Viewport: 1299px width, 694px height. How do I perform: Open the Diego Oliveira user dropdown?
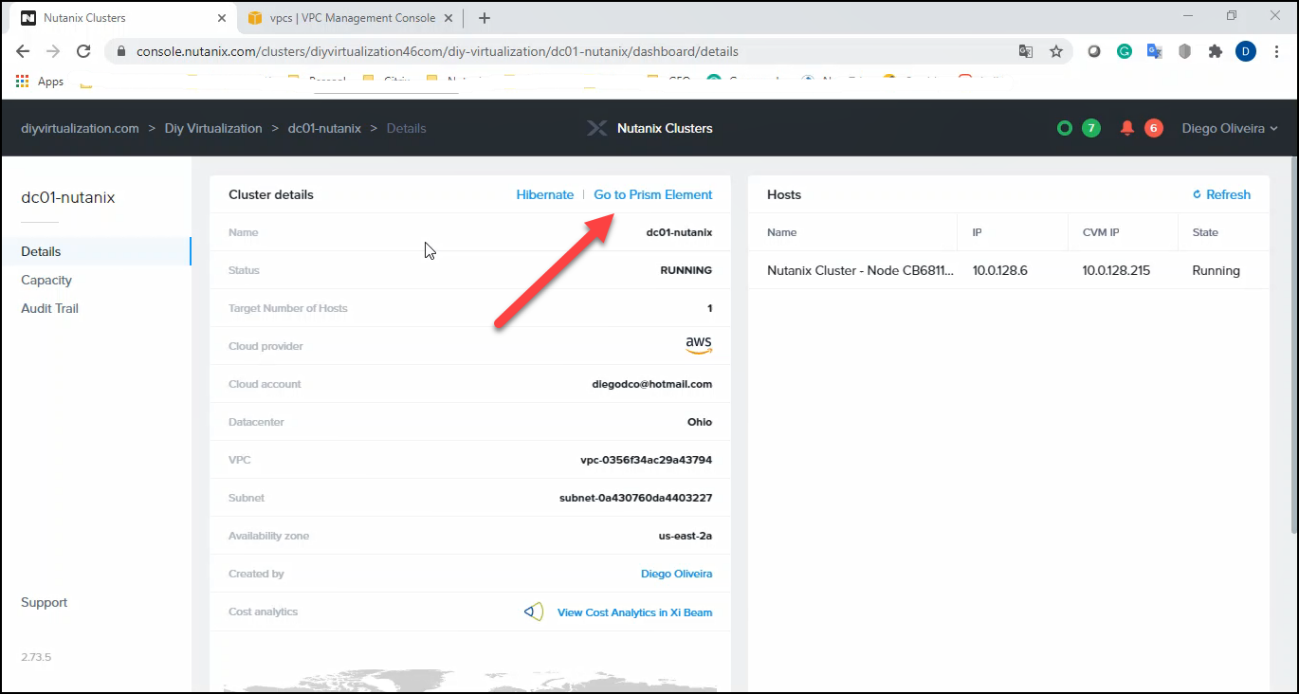click(x=1229, y=128)
